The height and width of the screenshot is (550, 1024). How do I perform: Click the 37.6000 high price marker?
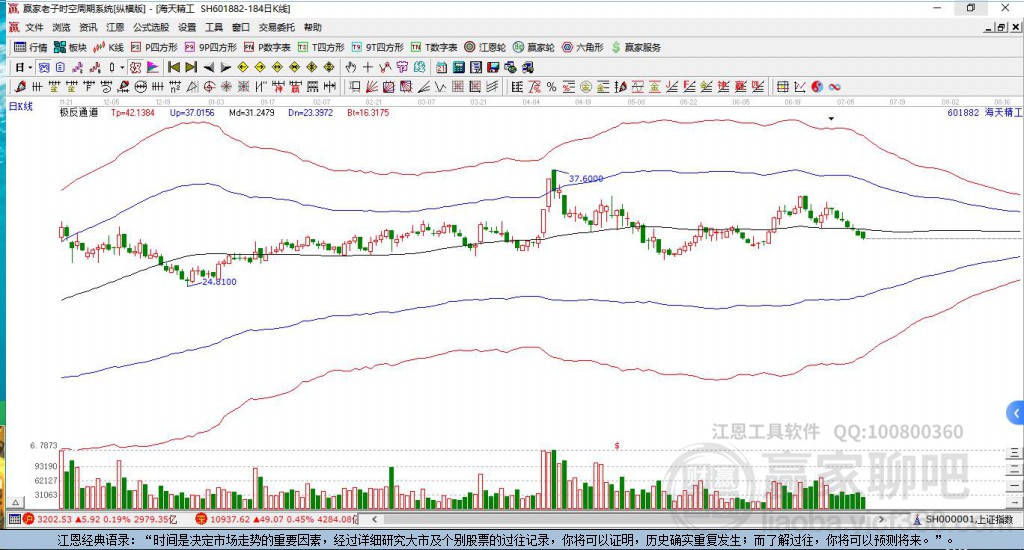click(586, 178)
